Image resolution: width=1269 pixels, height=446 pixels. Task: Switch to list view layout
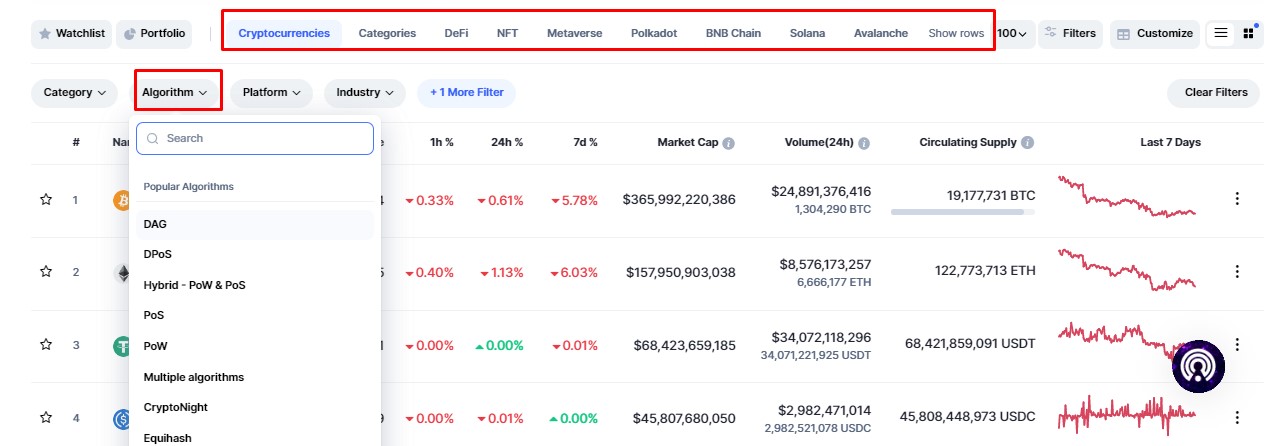pyautogui.click(x=1221, y=34)
